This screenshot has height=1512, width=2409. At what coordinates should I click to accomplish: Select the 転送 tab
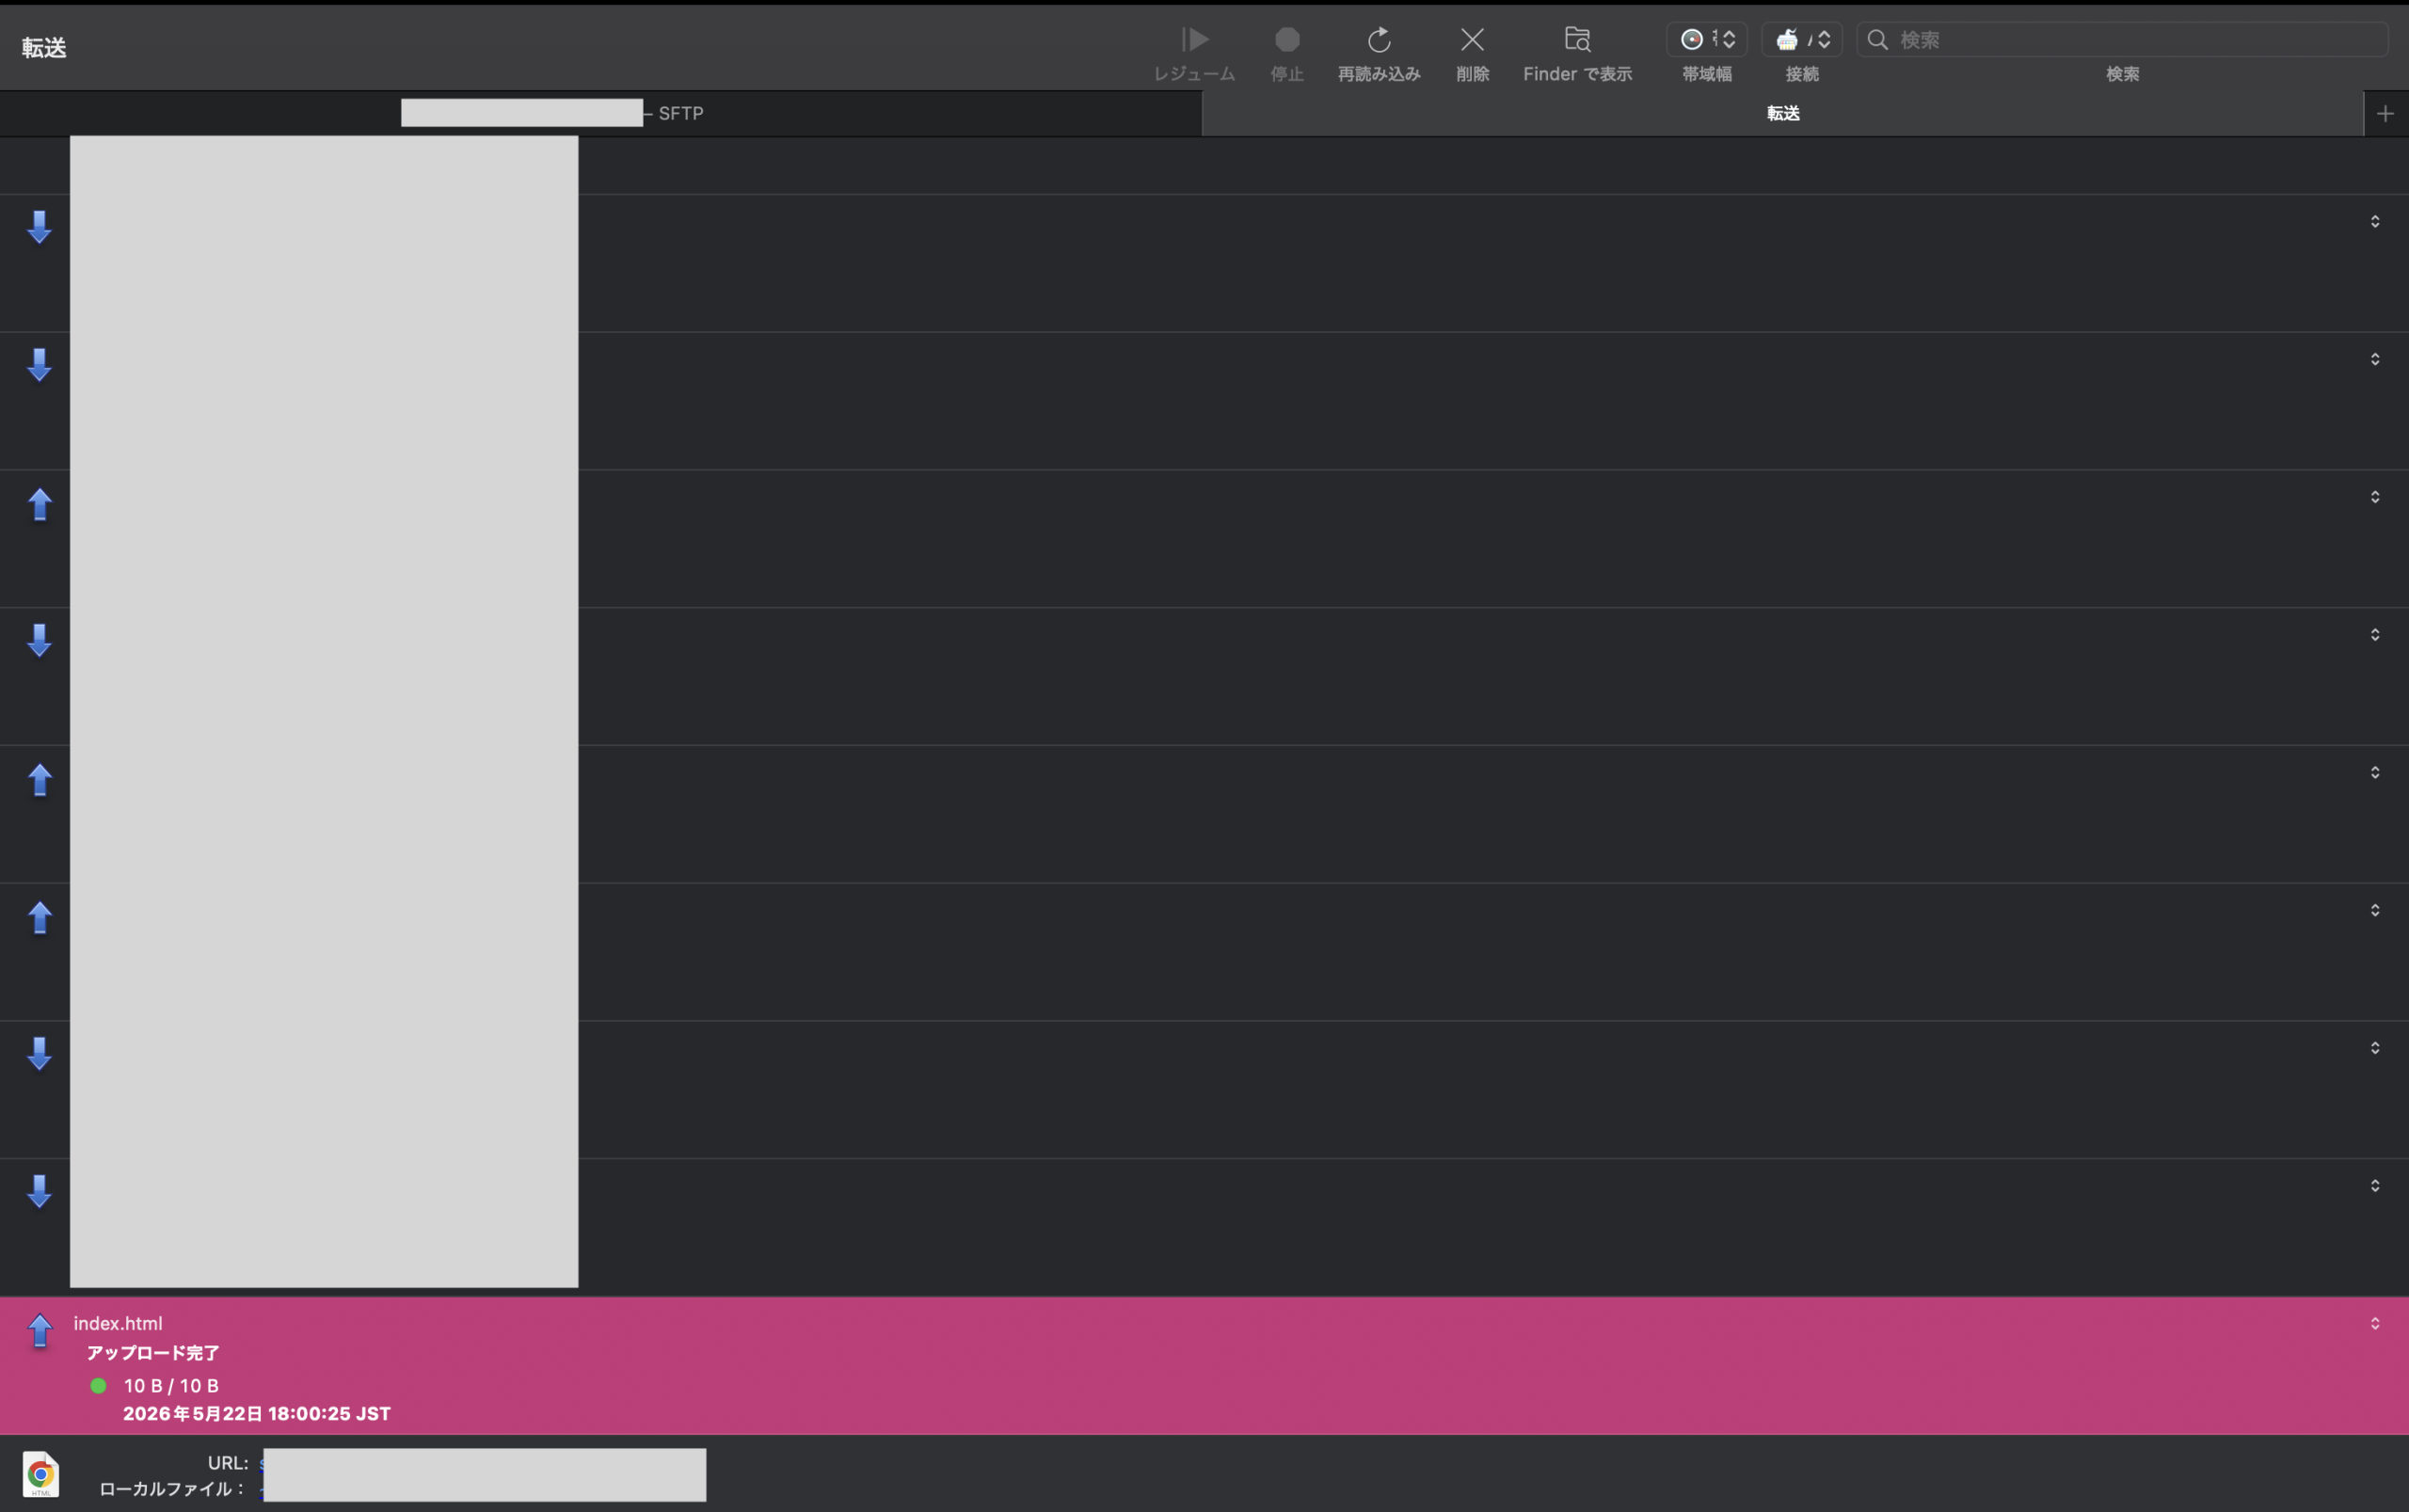point(1782,113)
